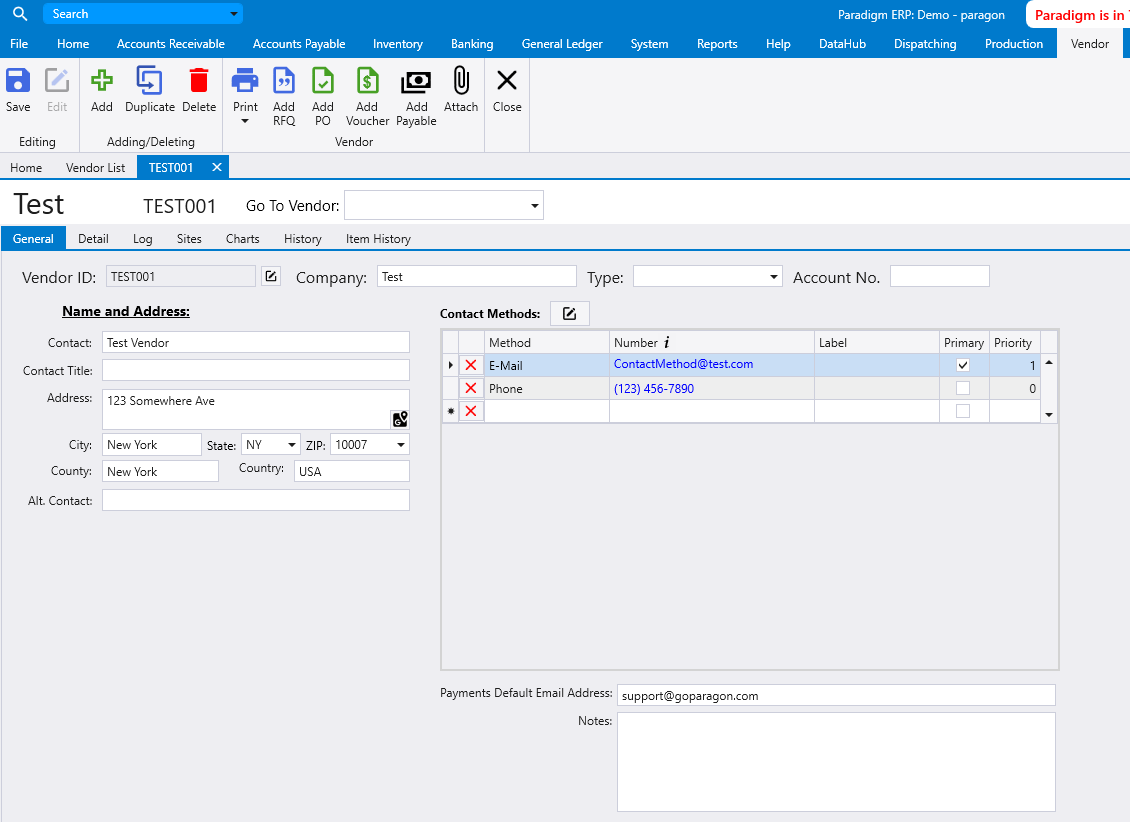Attach a file with paperclip icon
This screenshot has width=1130, height=822.
coord(461,81)
